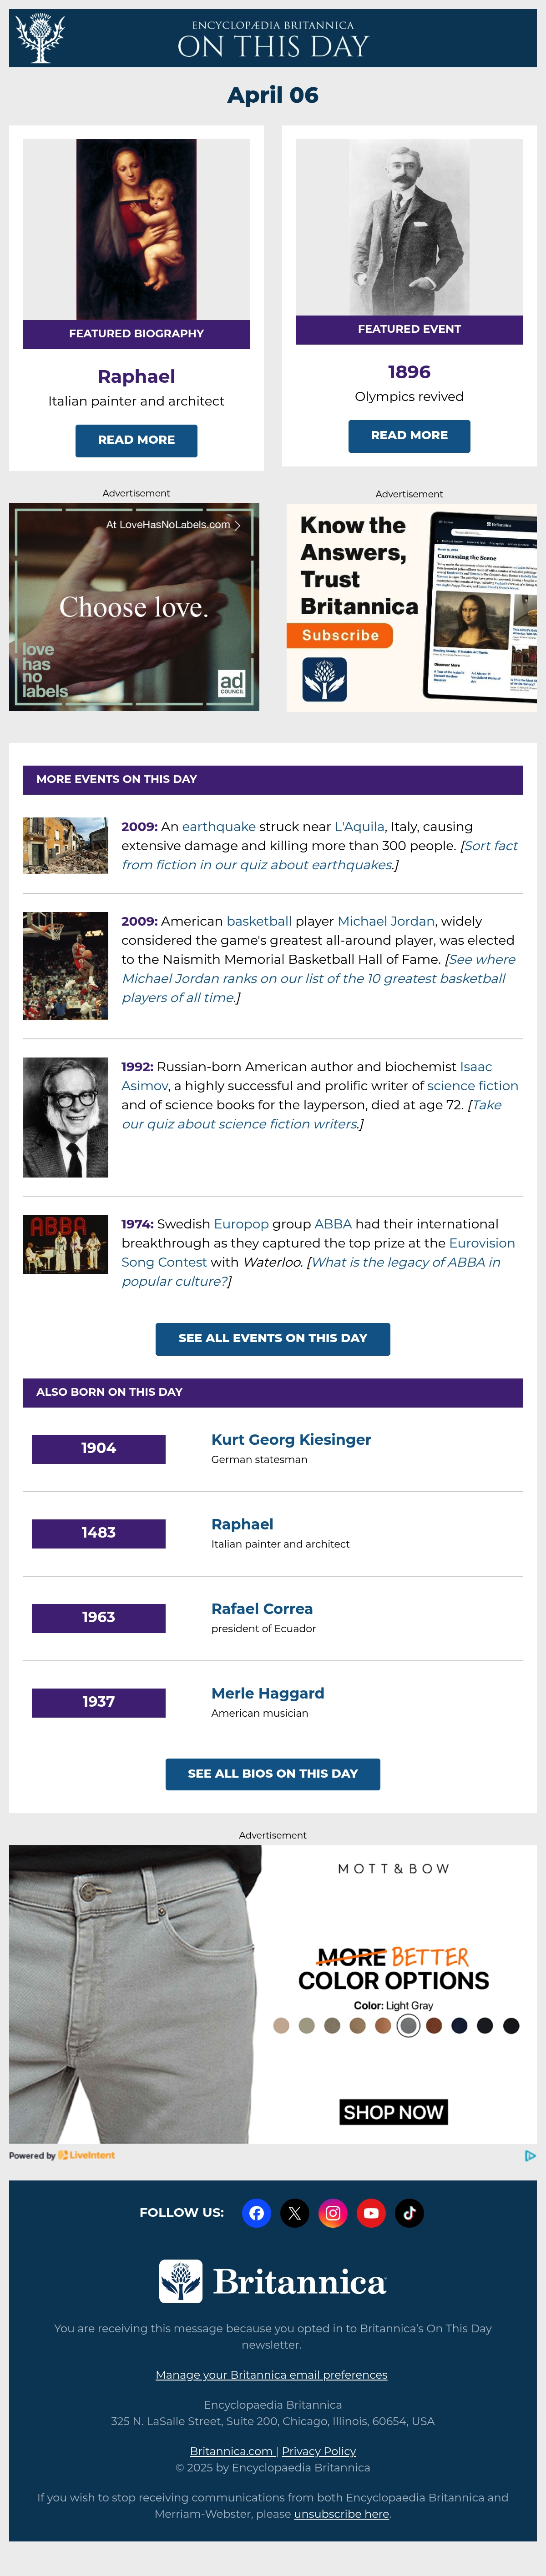Viewport: 546px width, 2576px height.
Task: Click Read More under 1896 Olympics revived
Action: 409,436
